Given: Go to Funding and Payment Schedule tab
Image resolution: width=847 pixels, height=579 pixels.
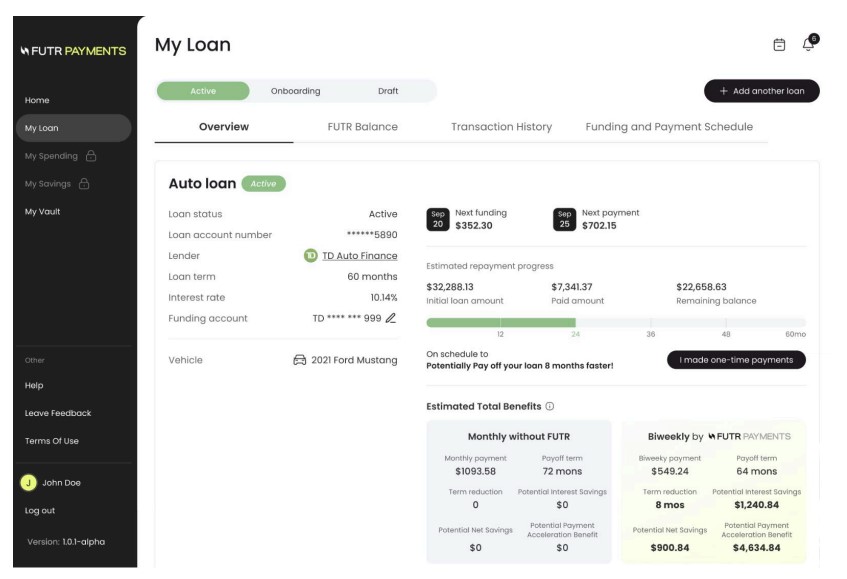Looking at the screenshot, I should [x=669, y=127].
